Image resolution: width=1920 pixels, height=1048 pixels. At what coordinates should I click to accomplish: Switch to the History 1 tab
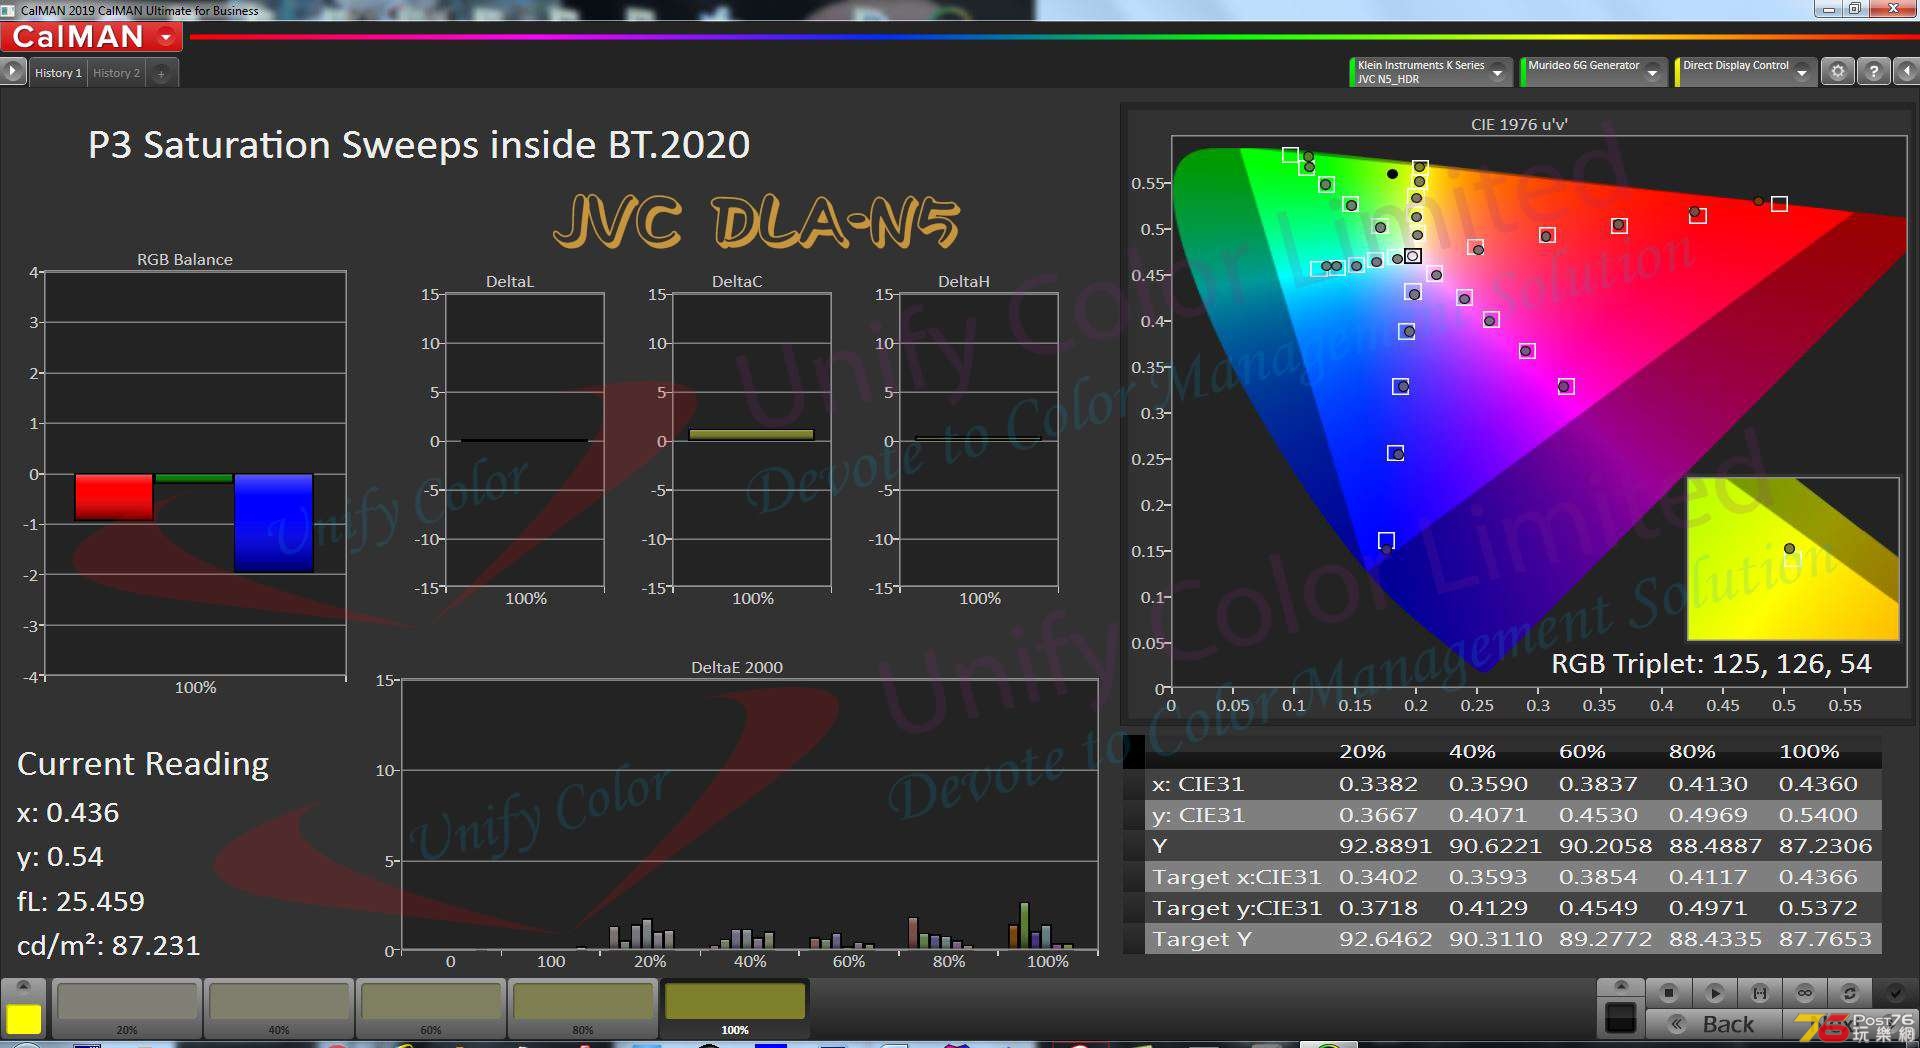[x=58, y=73]
